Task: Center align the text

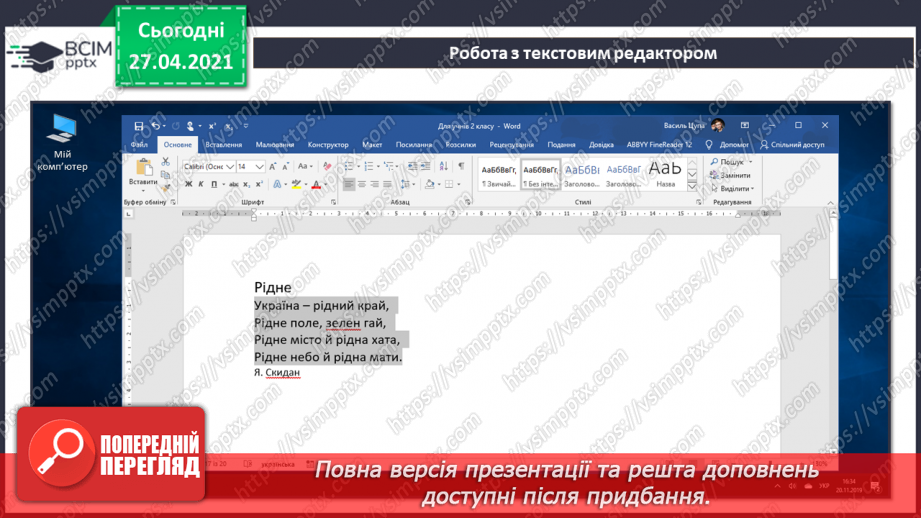Action: click(362, 184)
